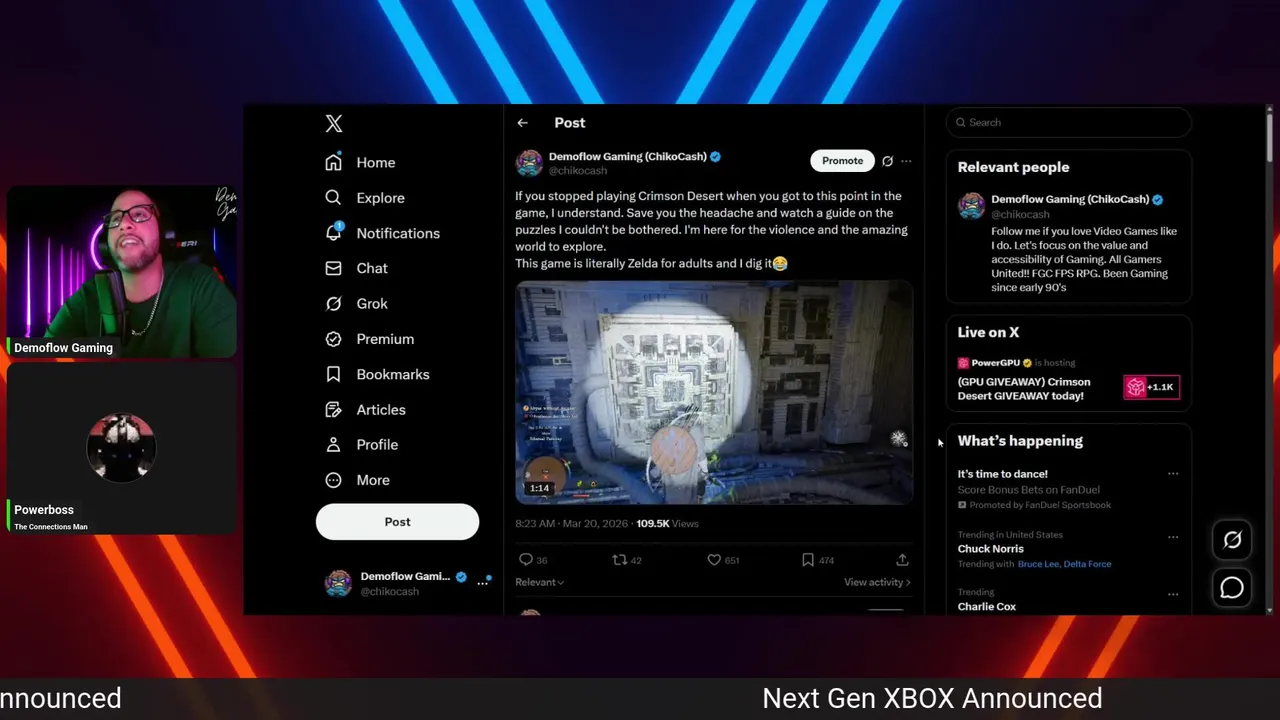Open account switcher three-dot menu
This screenshot has height=720, width=1280.
tap(482, 582)
